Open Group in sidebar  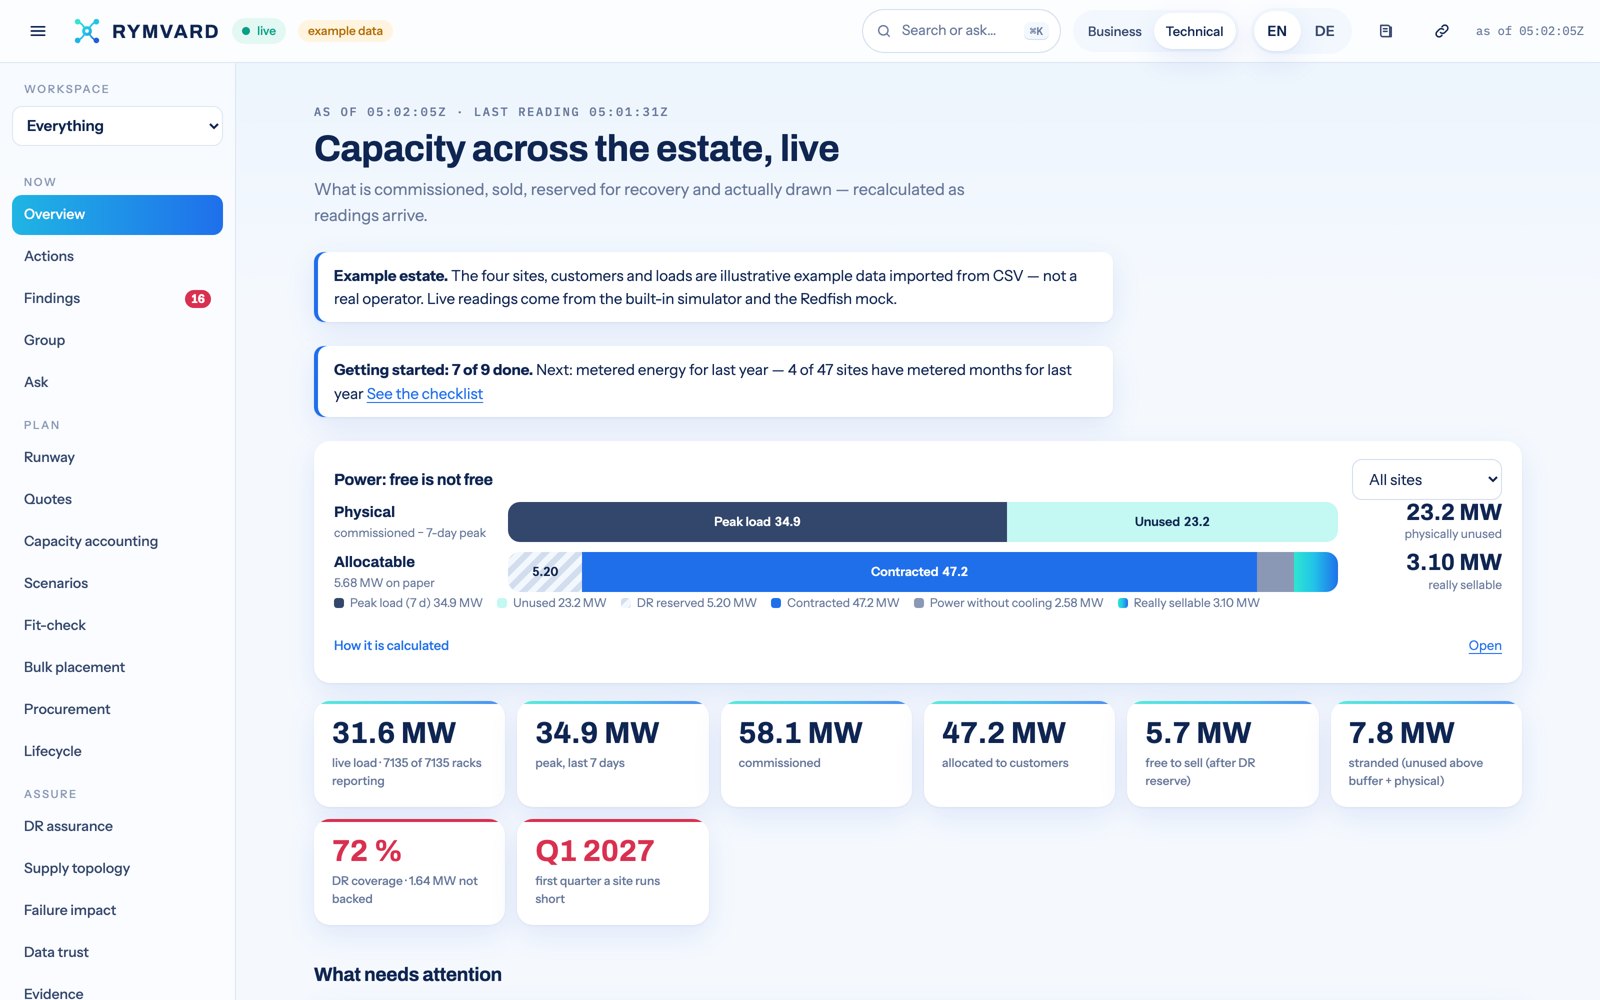117,341
